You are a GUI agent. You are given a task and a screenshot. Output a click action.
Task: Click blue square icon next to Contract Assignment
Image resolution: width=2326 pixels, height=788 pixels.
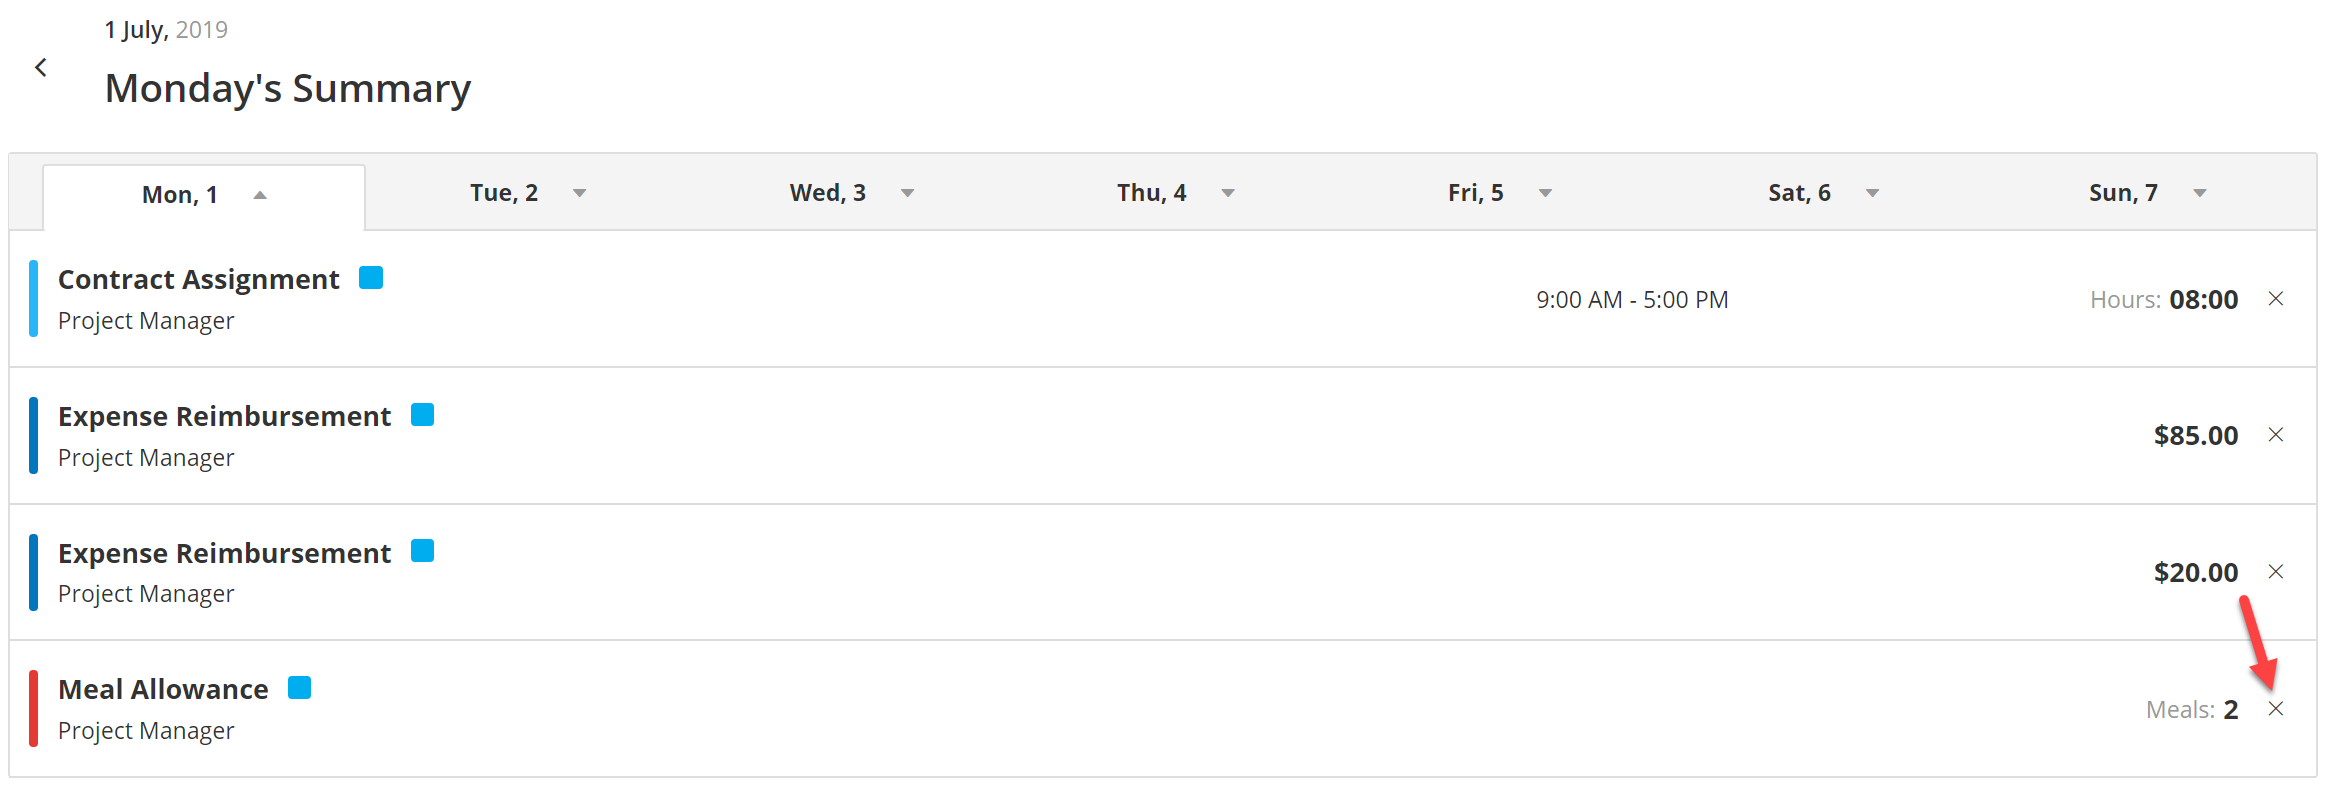pos(371,278)
